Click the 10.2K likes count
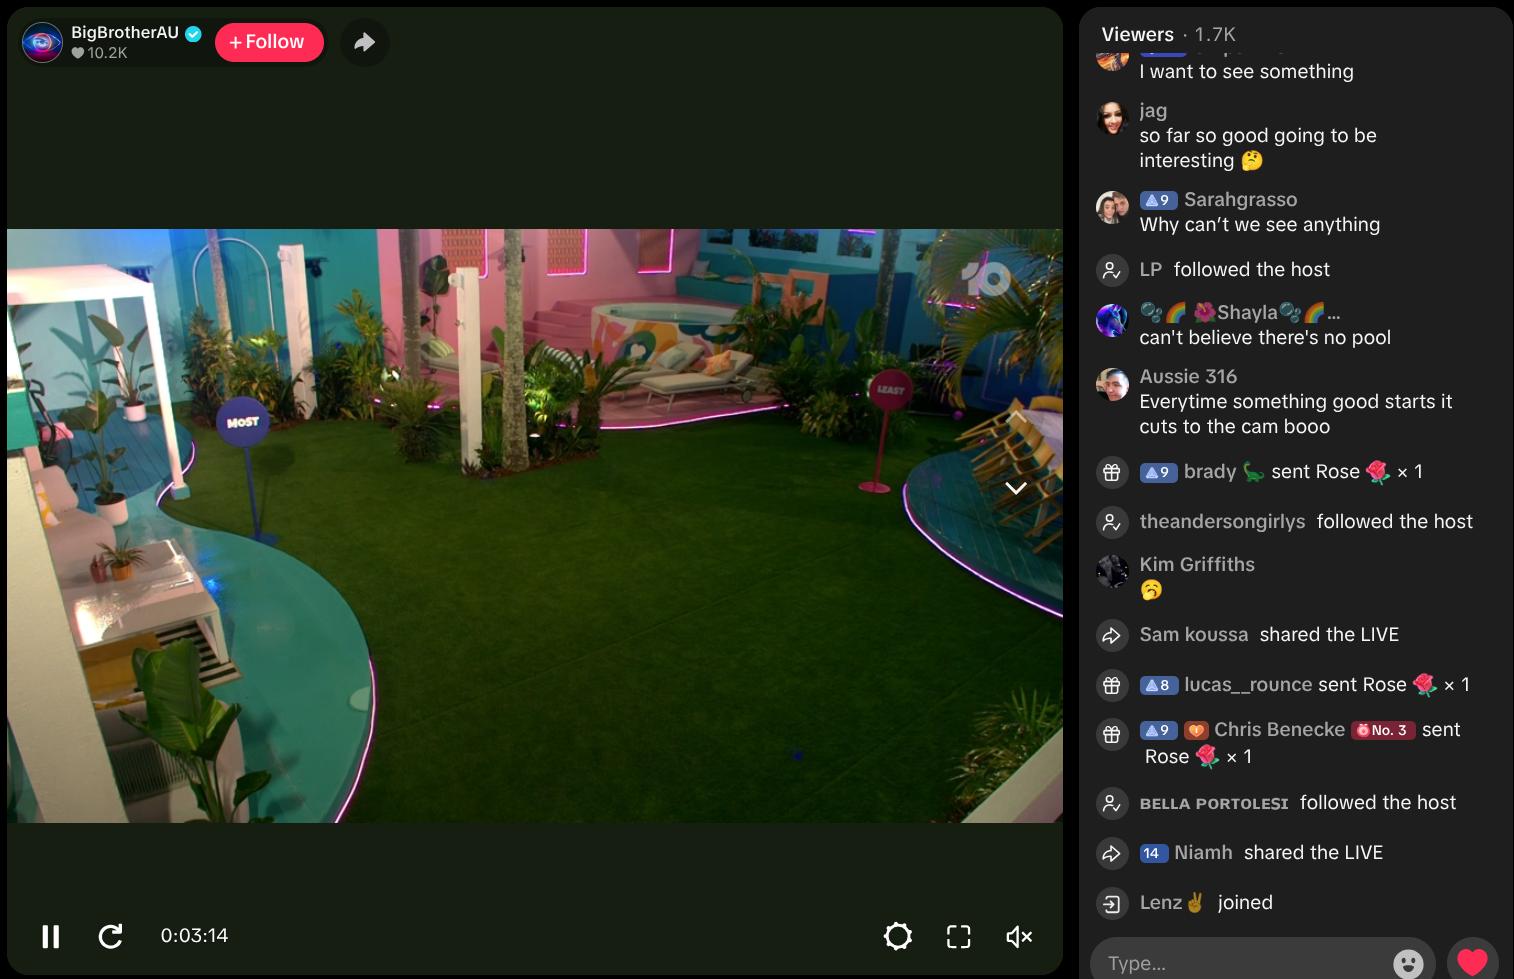Screen dimensions: 1514x979 click(99, 53)
